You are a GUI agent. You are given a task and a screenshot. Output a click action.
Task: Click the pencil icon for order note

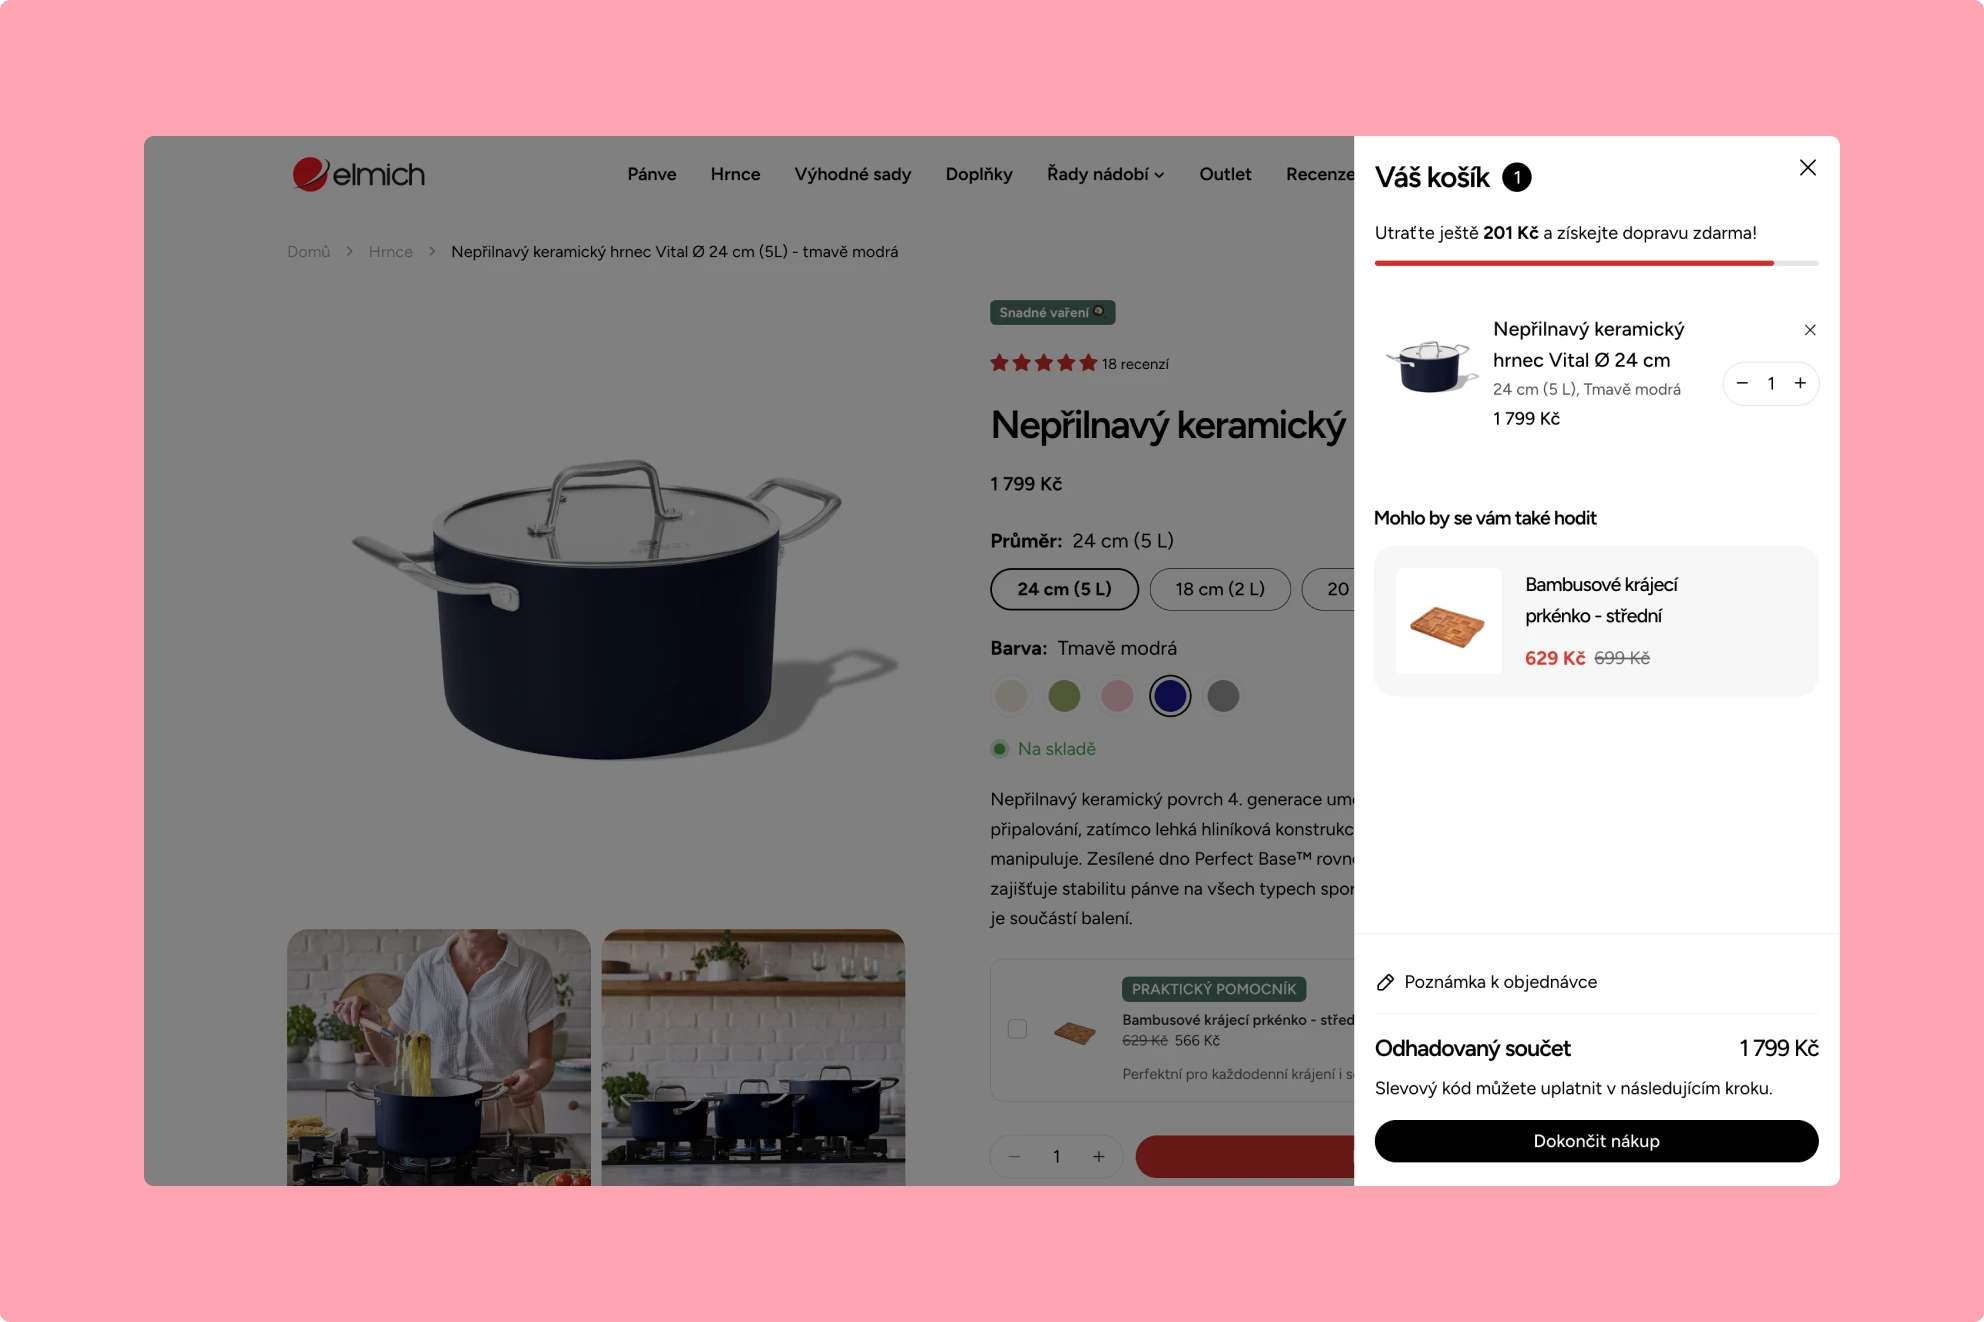pos(1385,982)
